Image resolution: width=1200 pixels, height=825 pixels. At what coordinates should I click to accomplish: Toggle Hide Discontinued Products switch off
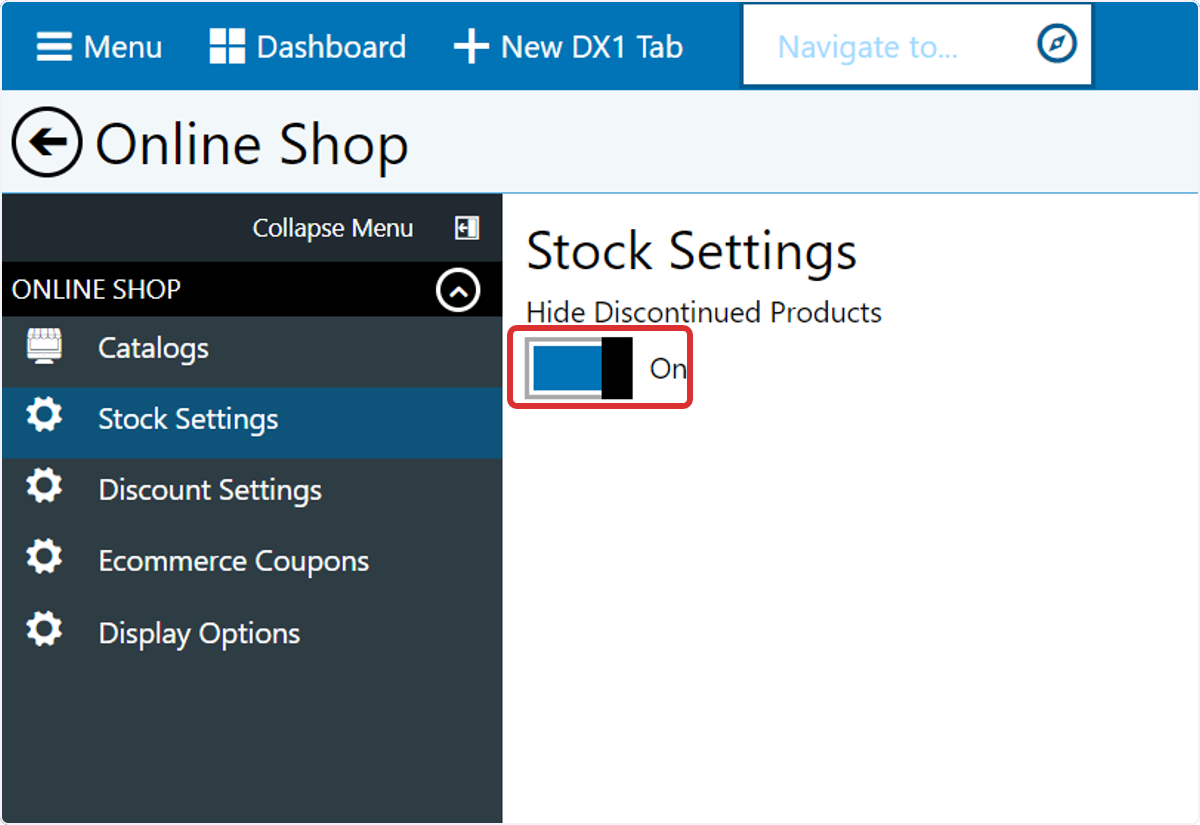pos(579,368)
